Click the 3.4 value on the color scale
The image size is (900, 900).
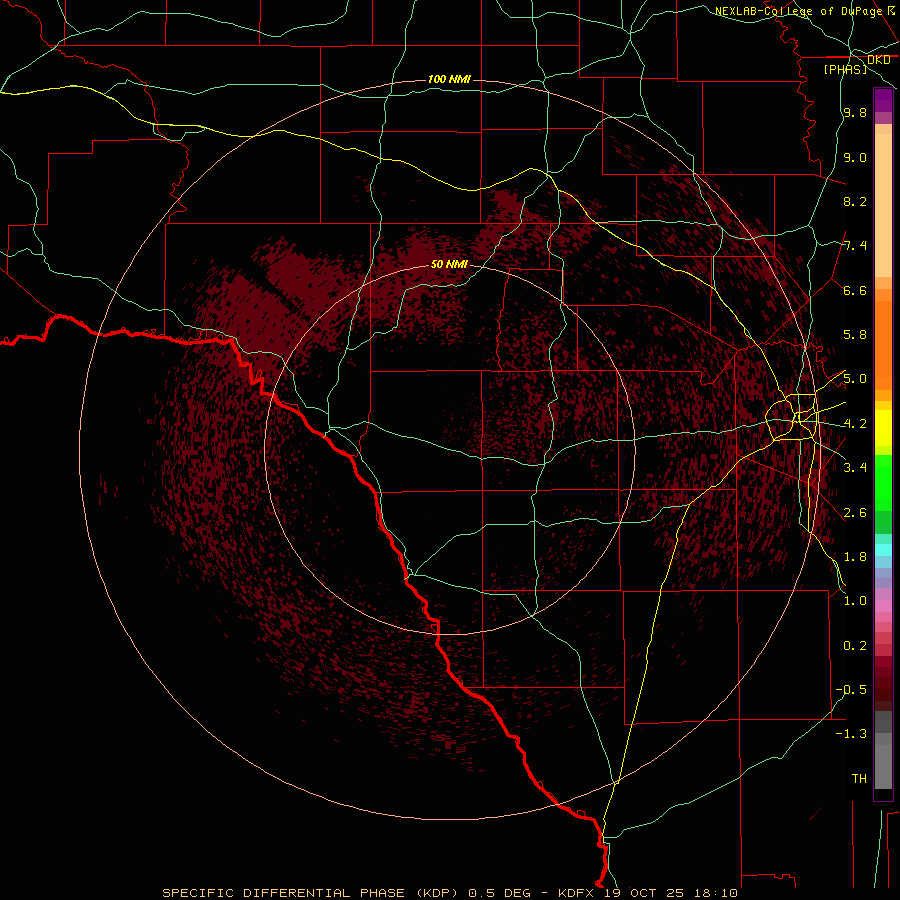855,468
